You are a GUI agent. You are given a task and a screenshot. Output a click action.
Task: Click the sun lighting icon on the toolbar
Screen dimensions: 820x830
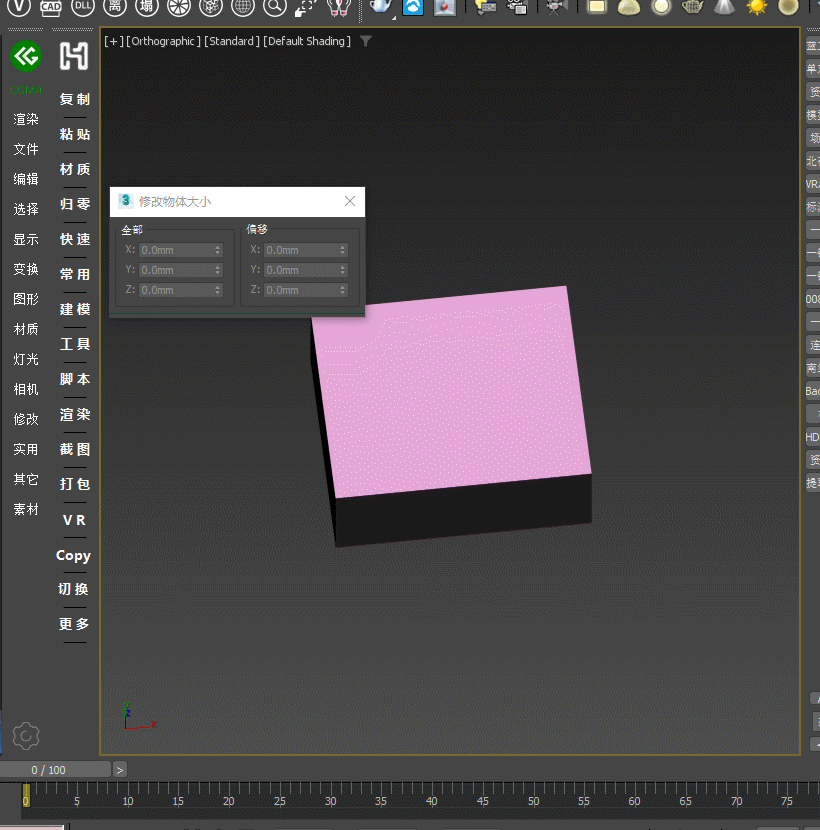click(757, 8)
